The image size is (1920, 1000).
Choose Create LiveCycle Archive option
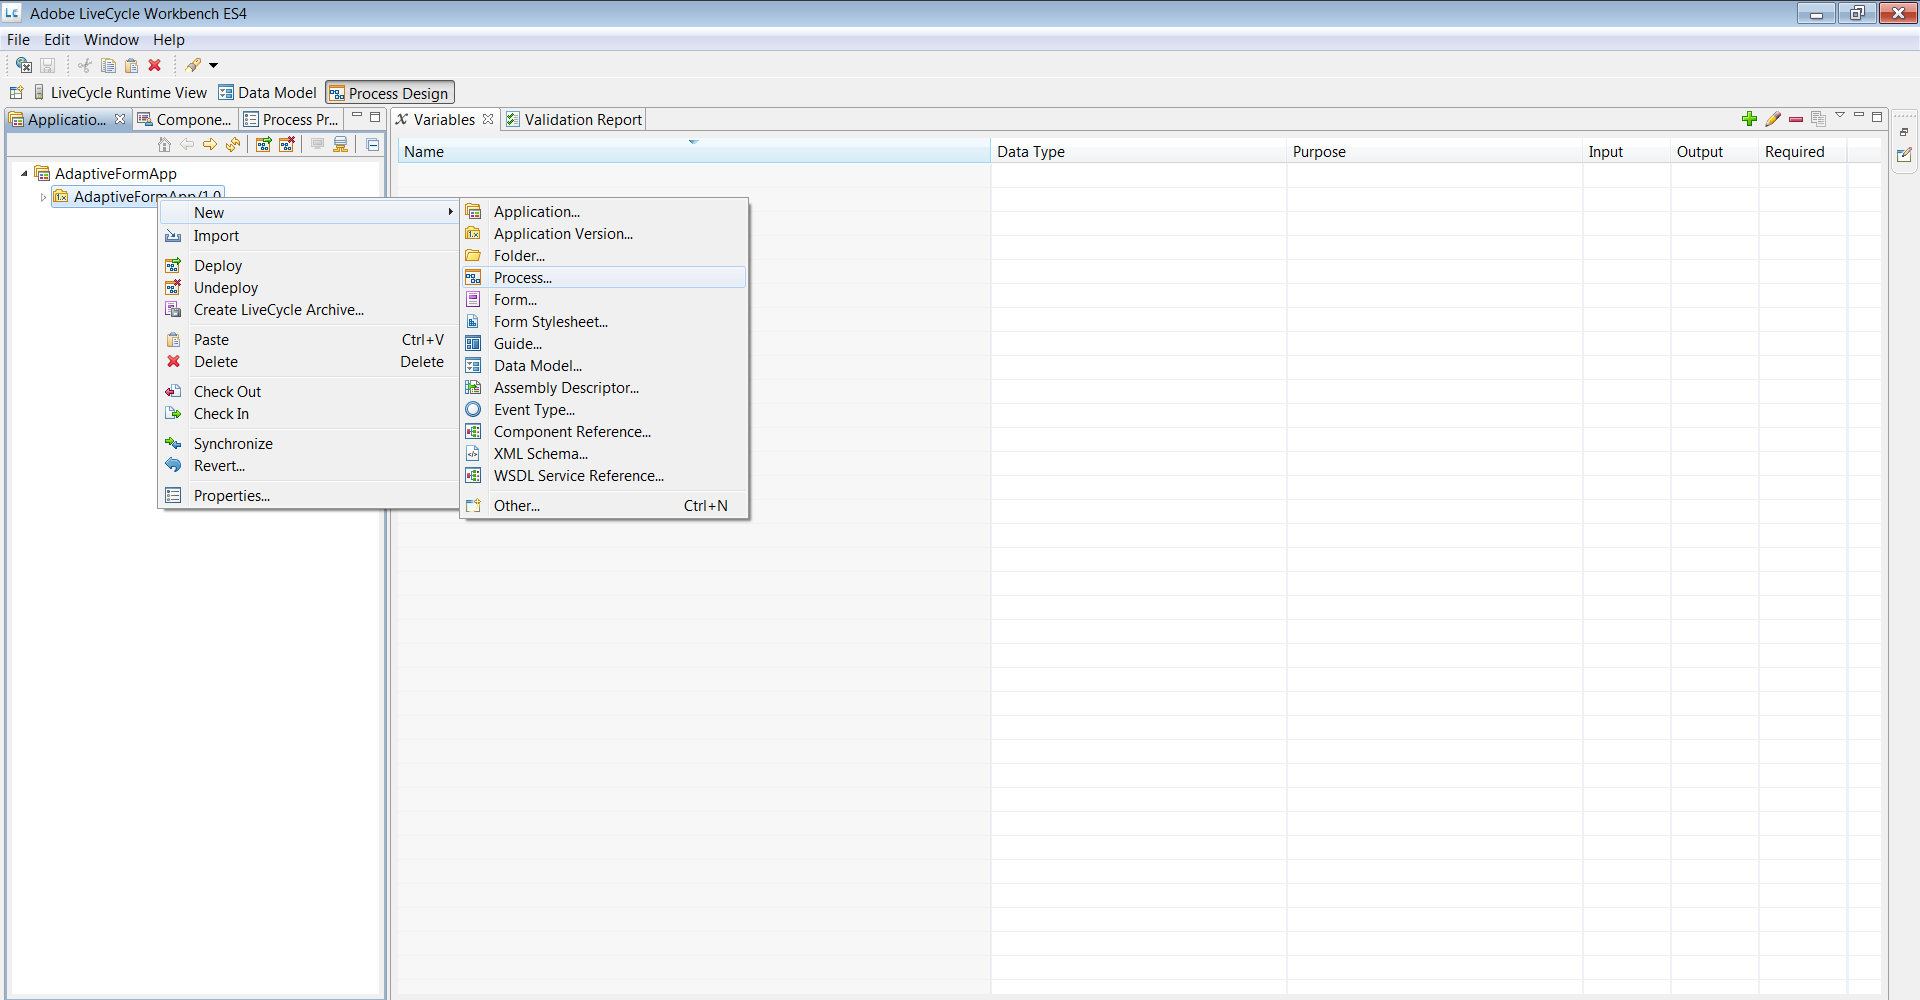point(308,310)
